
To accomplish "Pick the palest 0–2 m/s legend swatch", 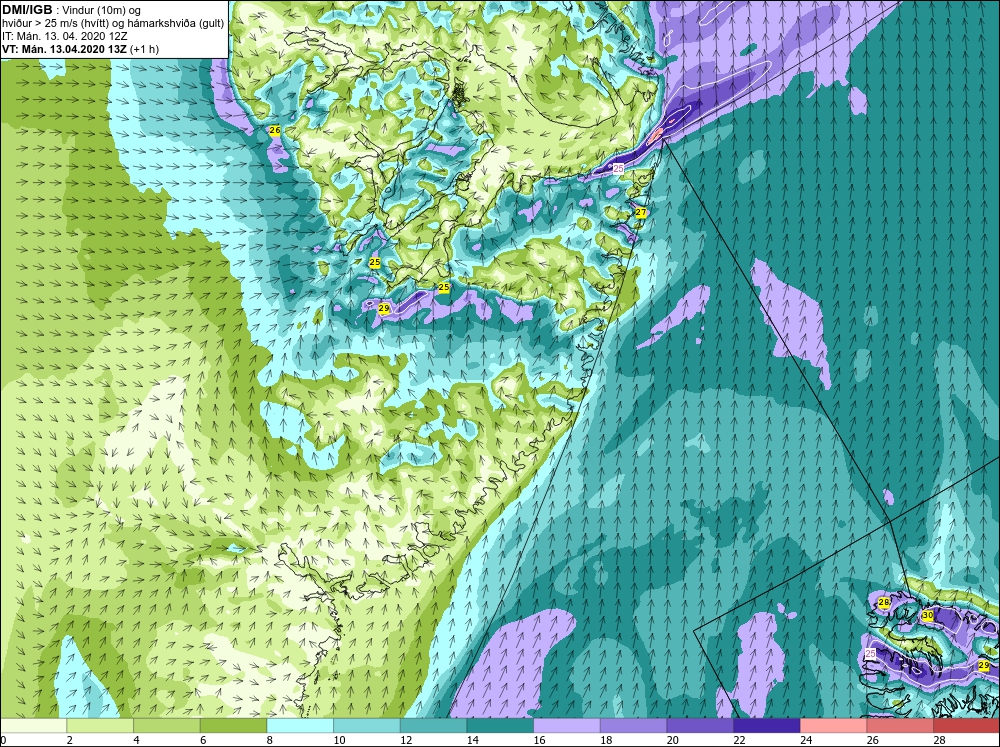I will pyautogui.click(x=33, y=725).
